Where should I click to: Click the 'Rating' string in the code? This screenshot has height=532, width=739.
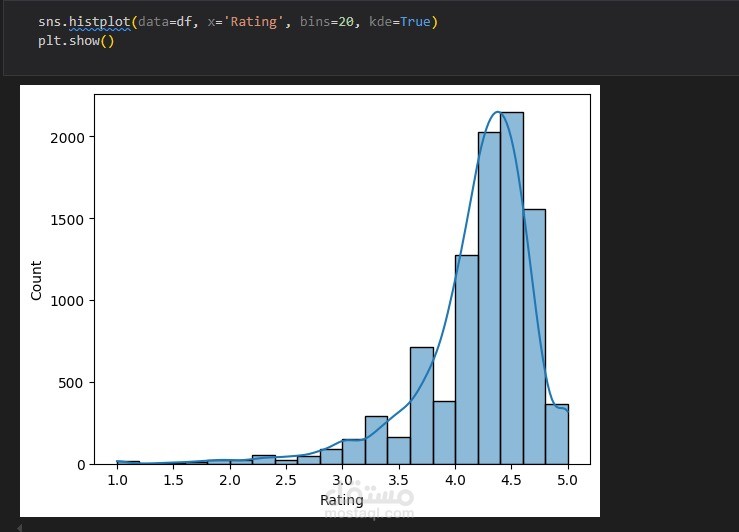(254, 22)
